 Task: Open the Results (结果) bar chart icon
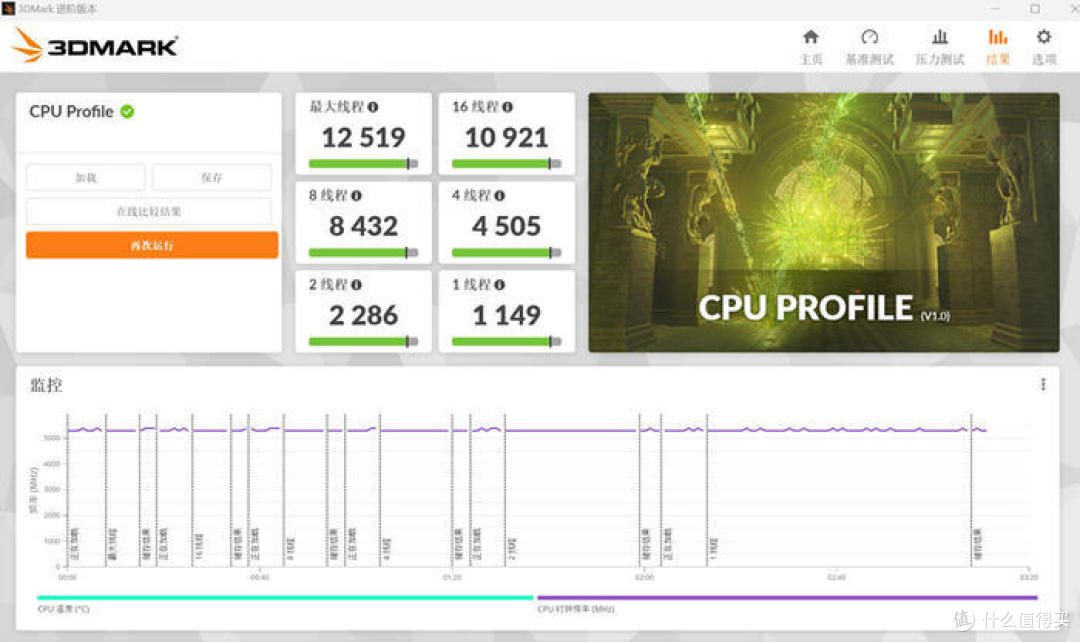pyautogui.click(x=997, y=37)
